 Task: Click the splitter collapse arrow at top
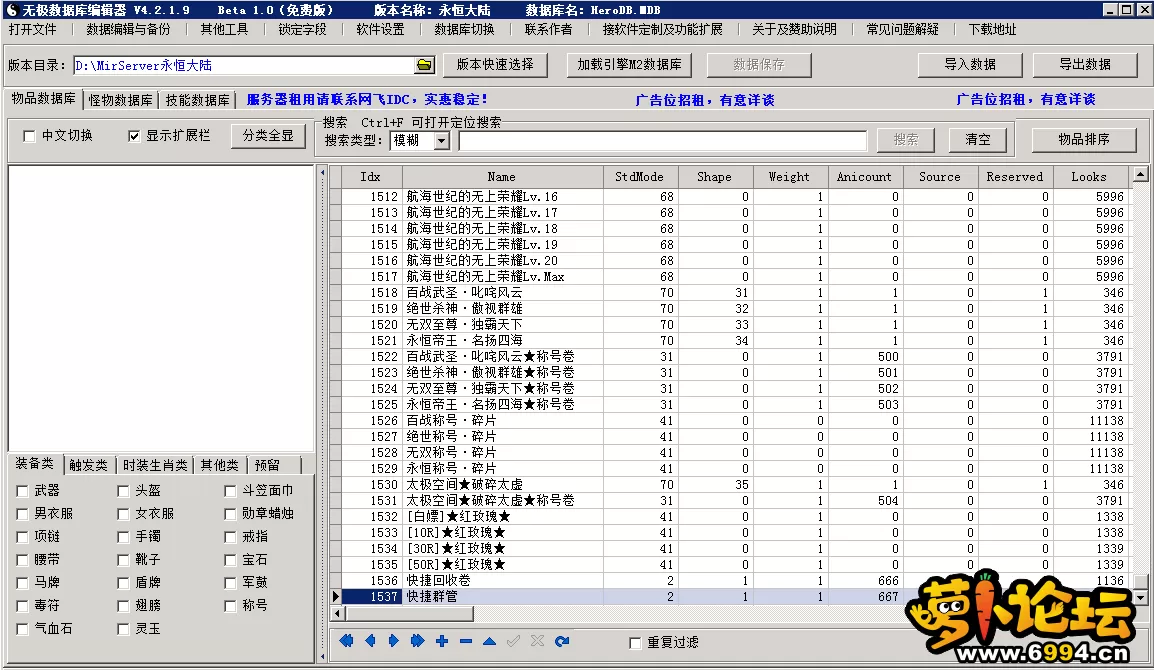[x=322, y=173]
